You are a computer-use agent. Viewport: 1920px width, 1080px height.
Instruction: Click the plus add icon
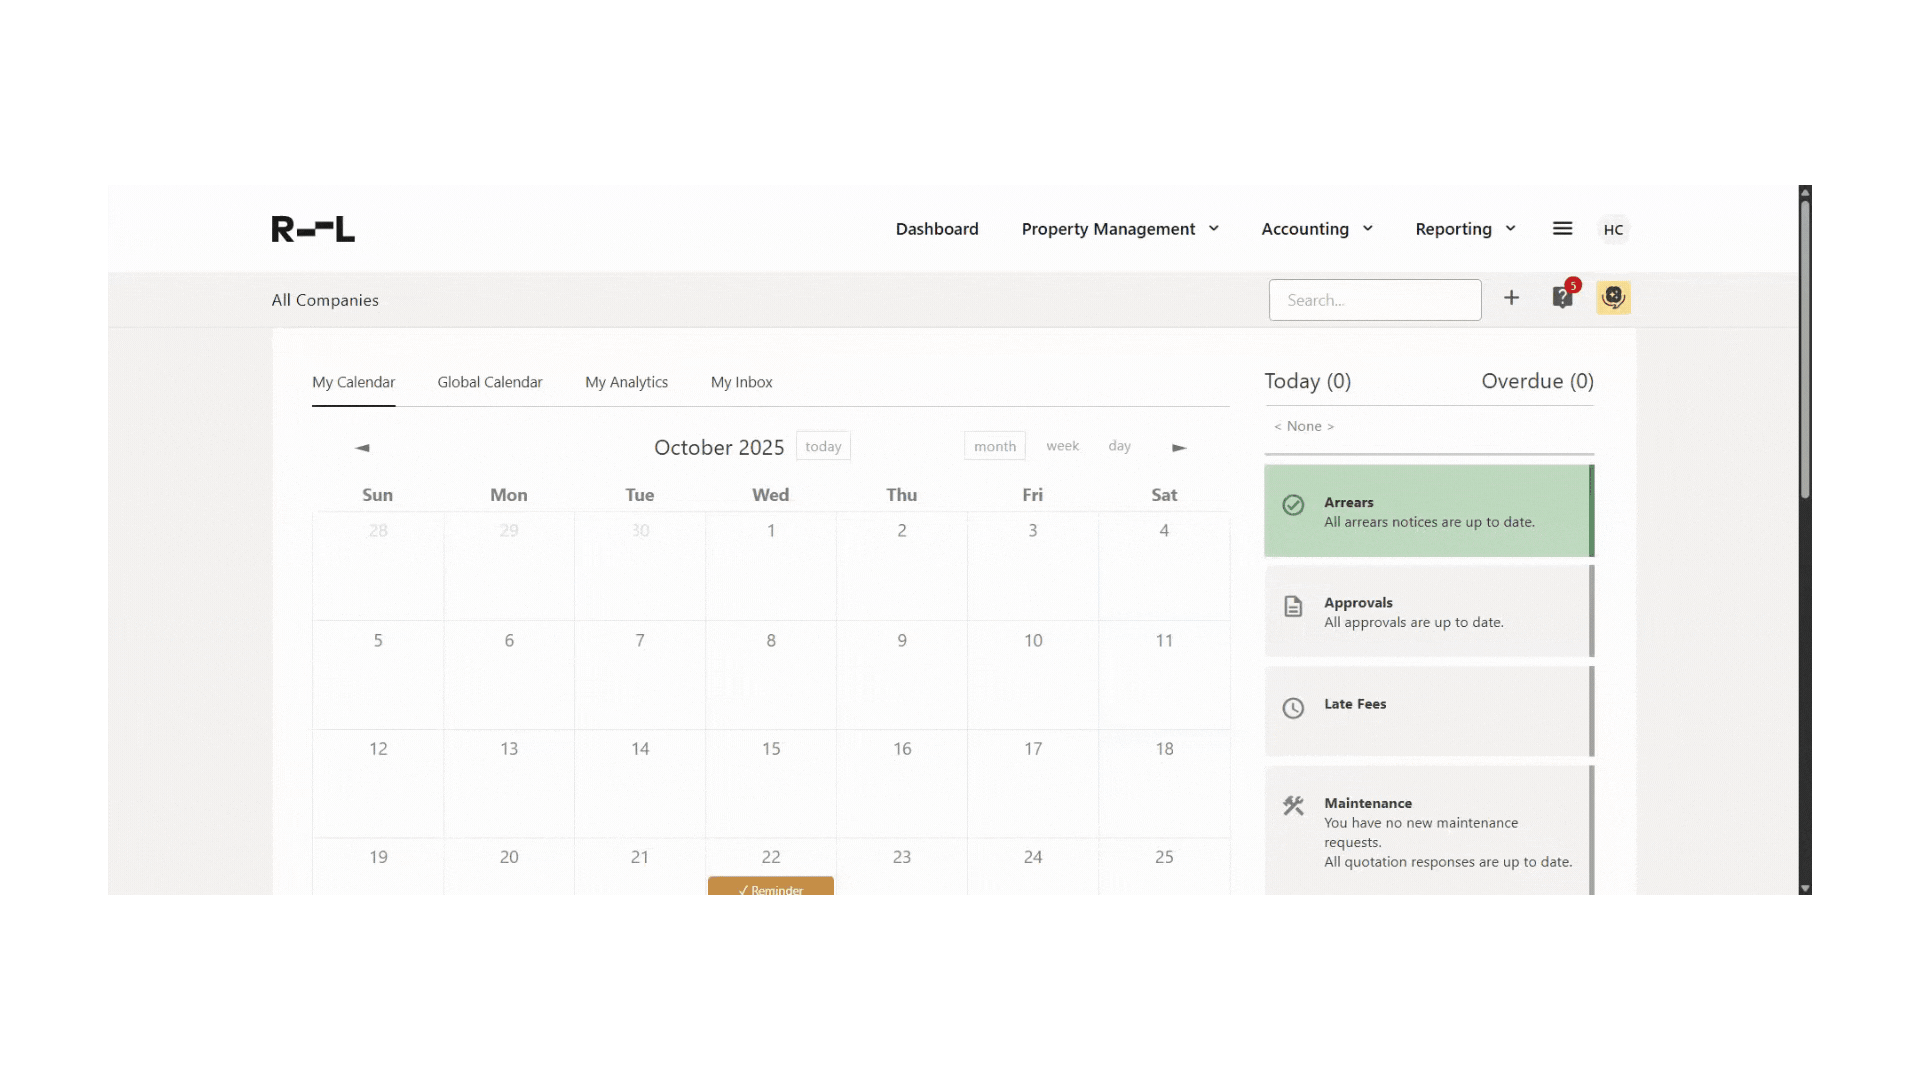(1511, 298)
